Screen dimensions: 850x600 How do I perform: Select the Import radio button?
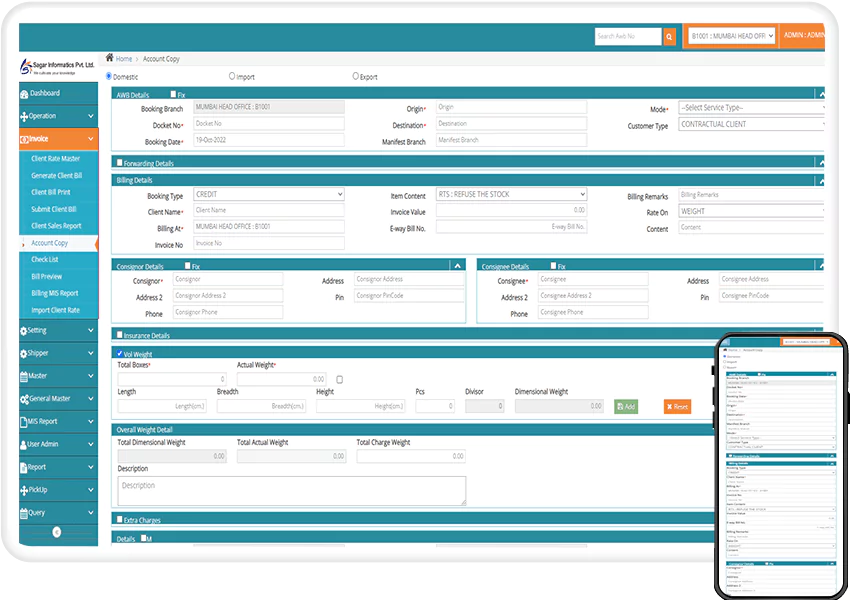[232, 76]
